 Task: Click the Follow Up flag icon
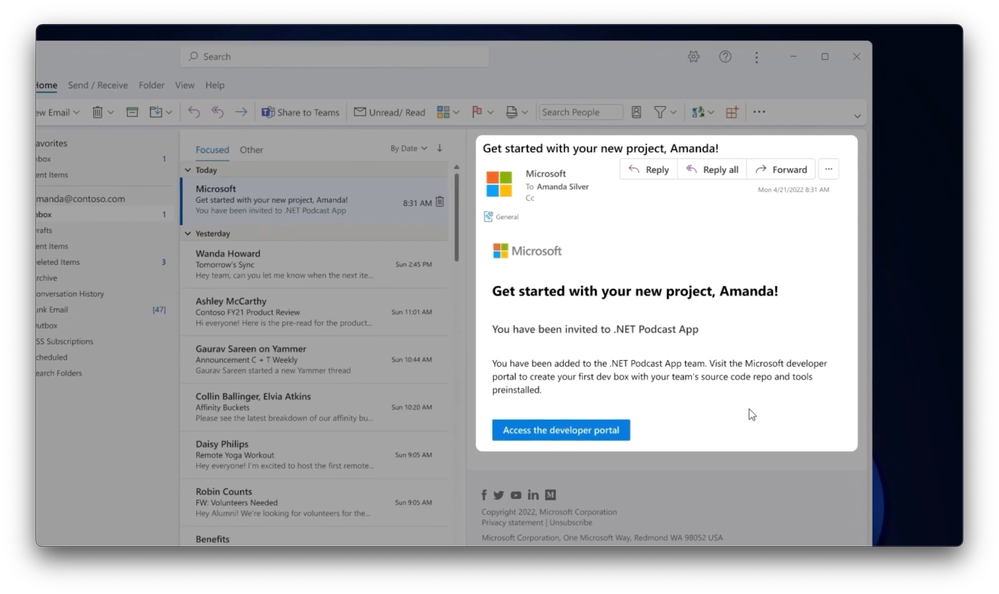(477, 112)
